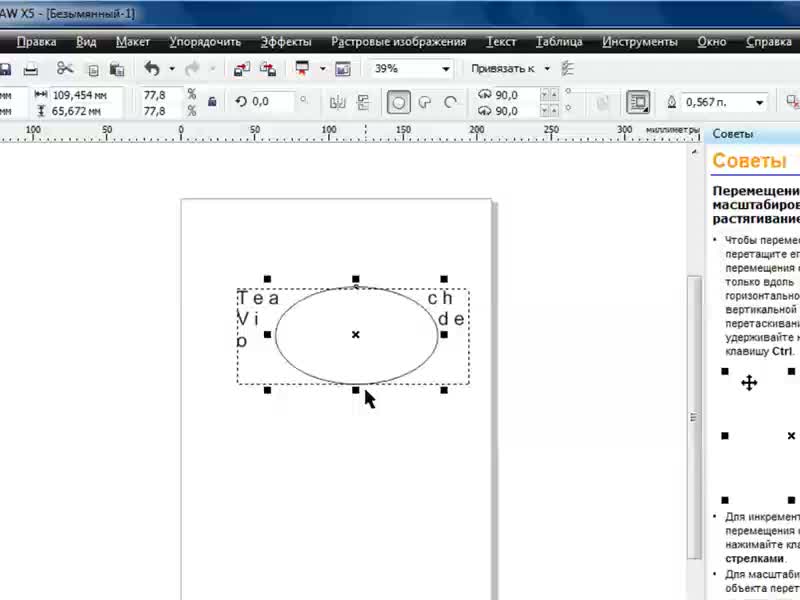
Task: Click the 'Tea' text in paragraph frame
Action: point(259,298)
